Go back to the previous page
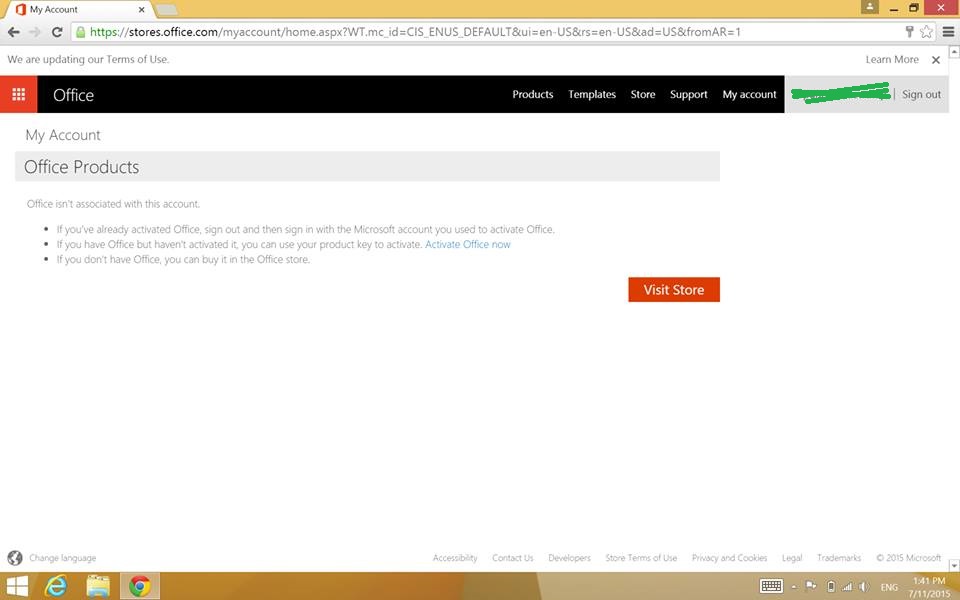The width and height of the screenshot is (960, 600). [13, 32]
